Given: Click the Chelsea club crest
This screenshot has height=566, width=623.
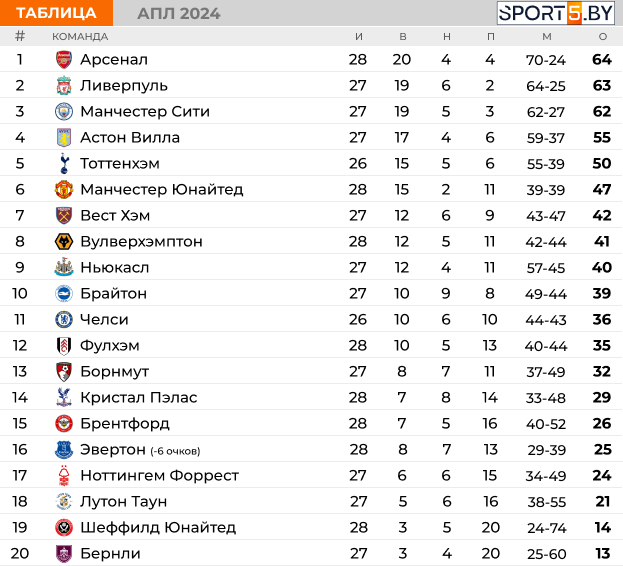Looking at the screenshot, I should (64, 319).
